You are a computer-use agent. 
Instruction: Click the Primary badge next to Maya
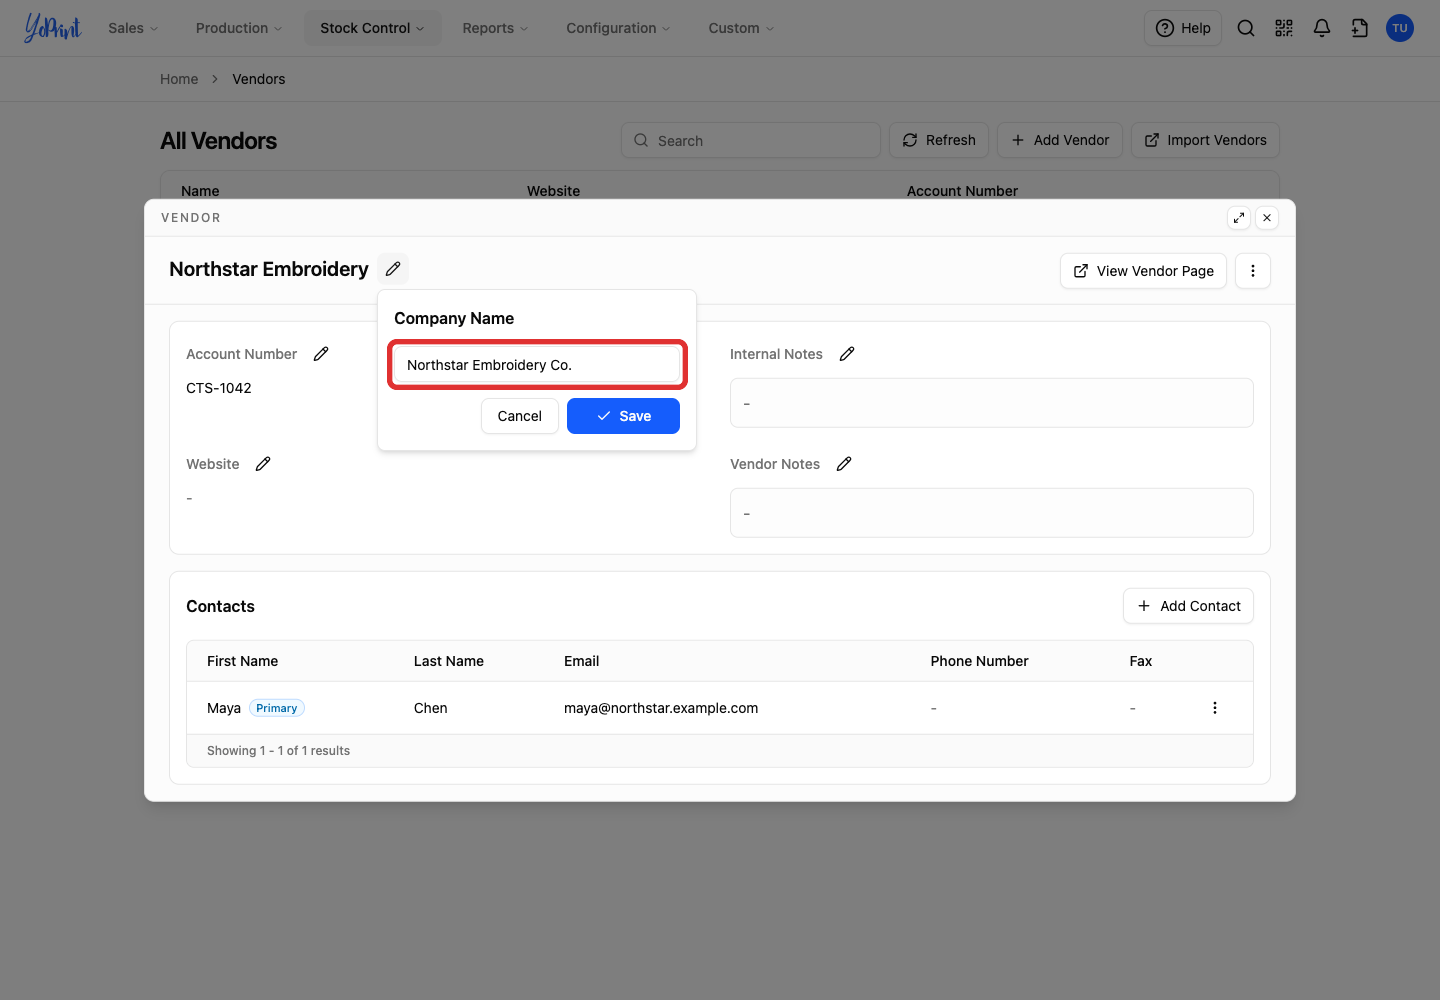277,708
